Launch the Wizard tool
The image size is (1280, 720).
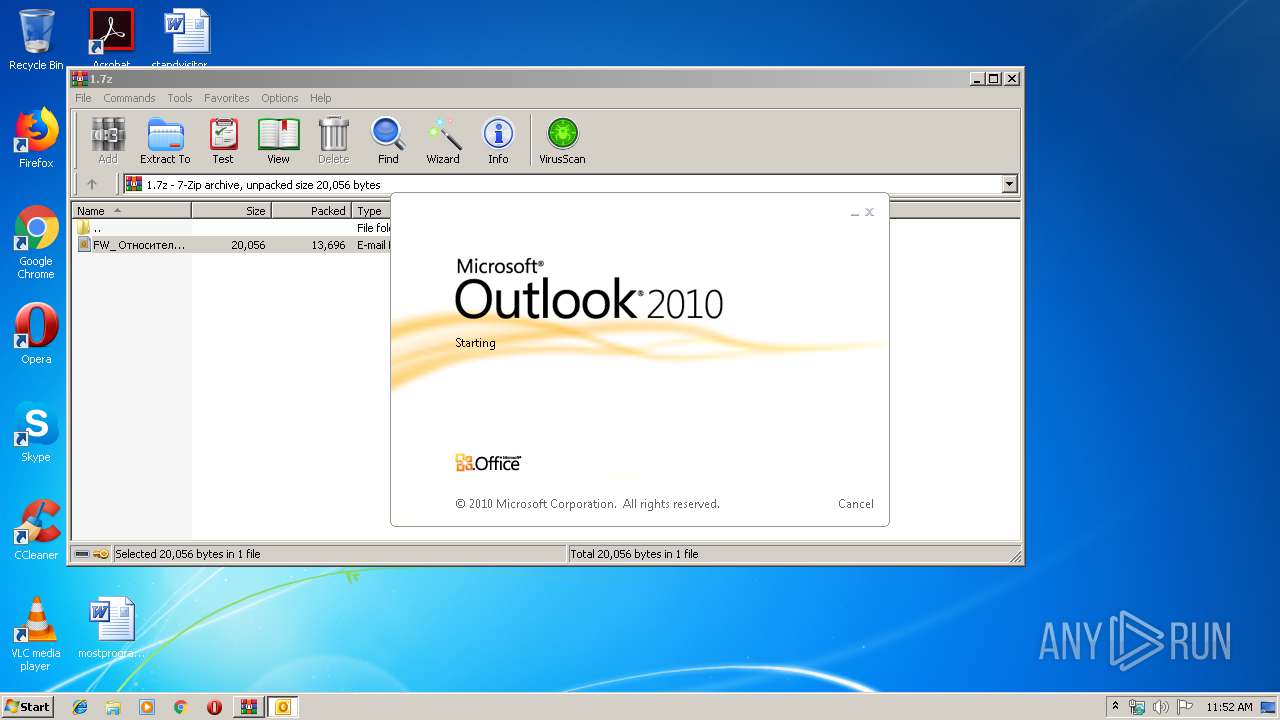tap(443, 140)
